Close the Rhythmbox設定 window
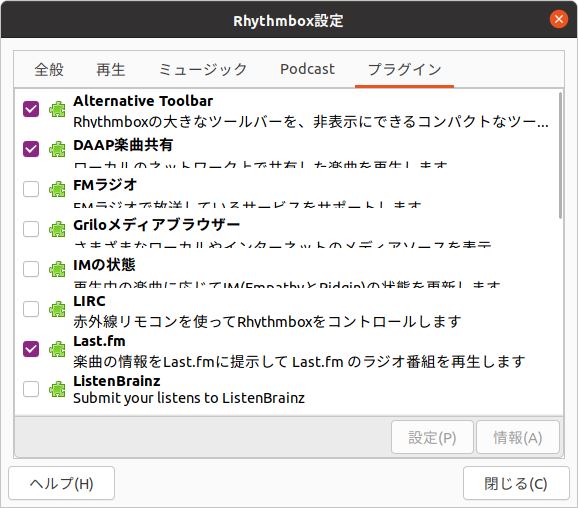Image resolution: width=578 pixels, height=508 pixels. (x=559, y=19)
